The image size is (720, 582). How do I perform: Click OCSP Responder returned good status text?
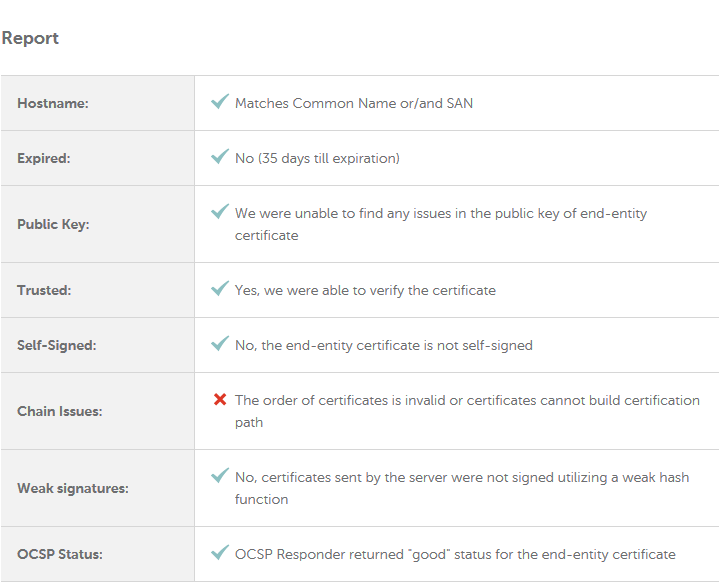455,554
